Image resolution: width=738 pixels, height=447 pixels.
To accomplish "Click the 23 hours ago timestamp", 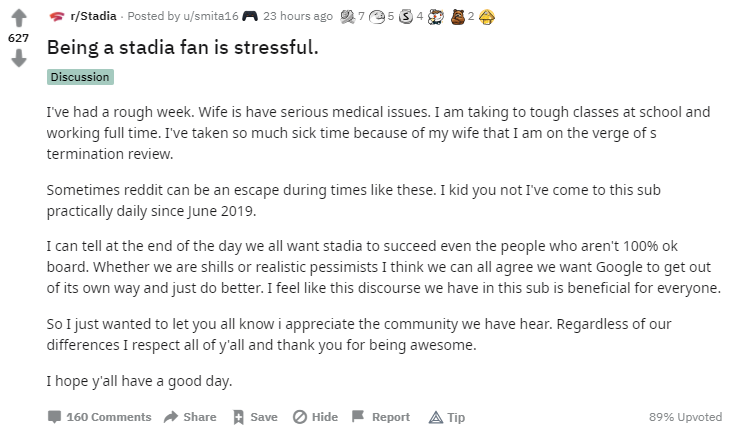I will [x=298, y=16].
